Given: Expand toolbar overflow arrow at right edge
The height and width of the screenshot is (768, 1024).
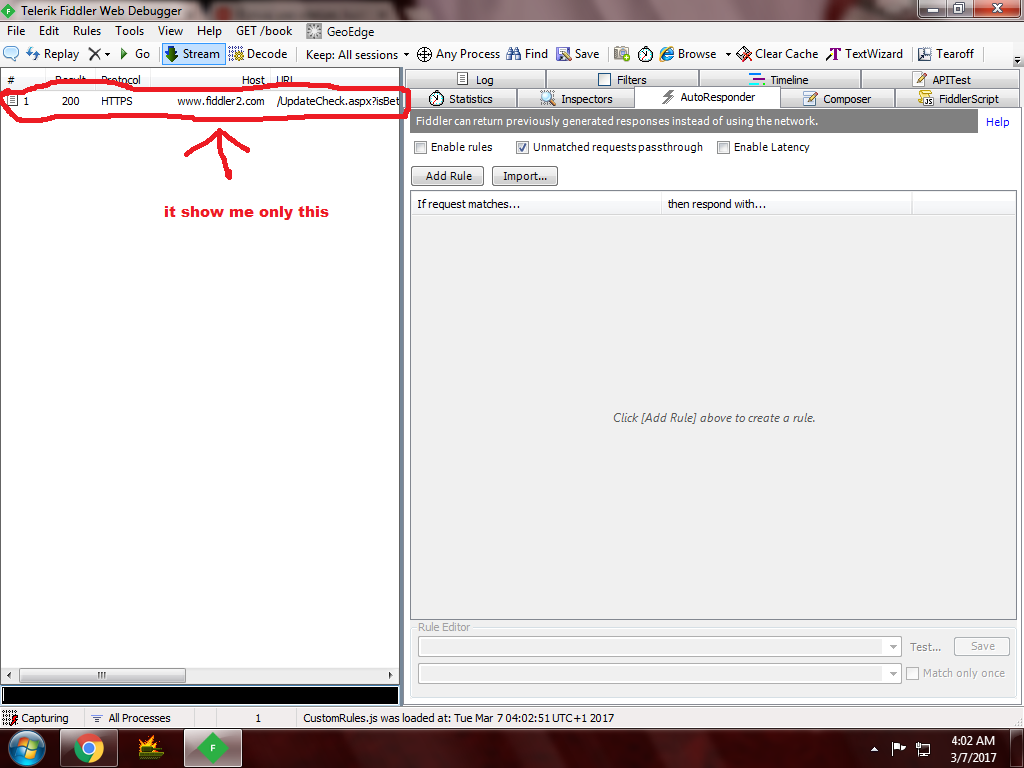Looking at the screenshot, I should coord(1017,60).
